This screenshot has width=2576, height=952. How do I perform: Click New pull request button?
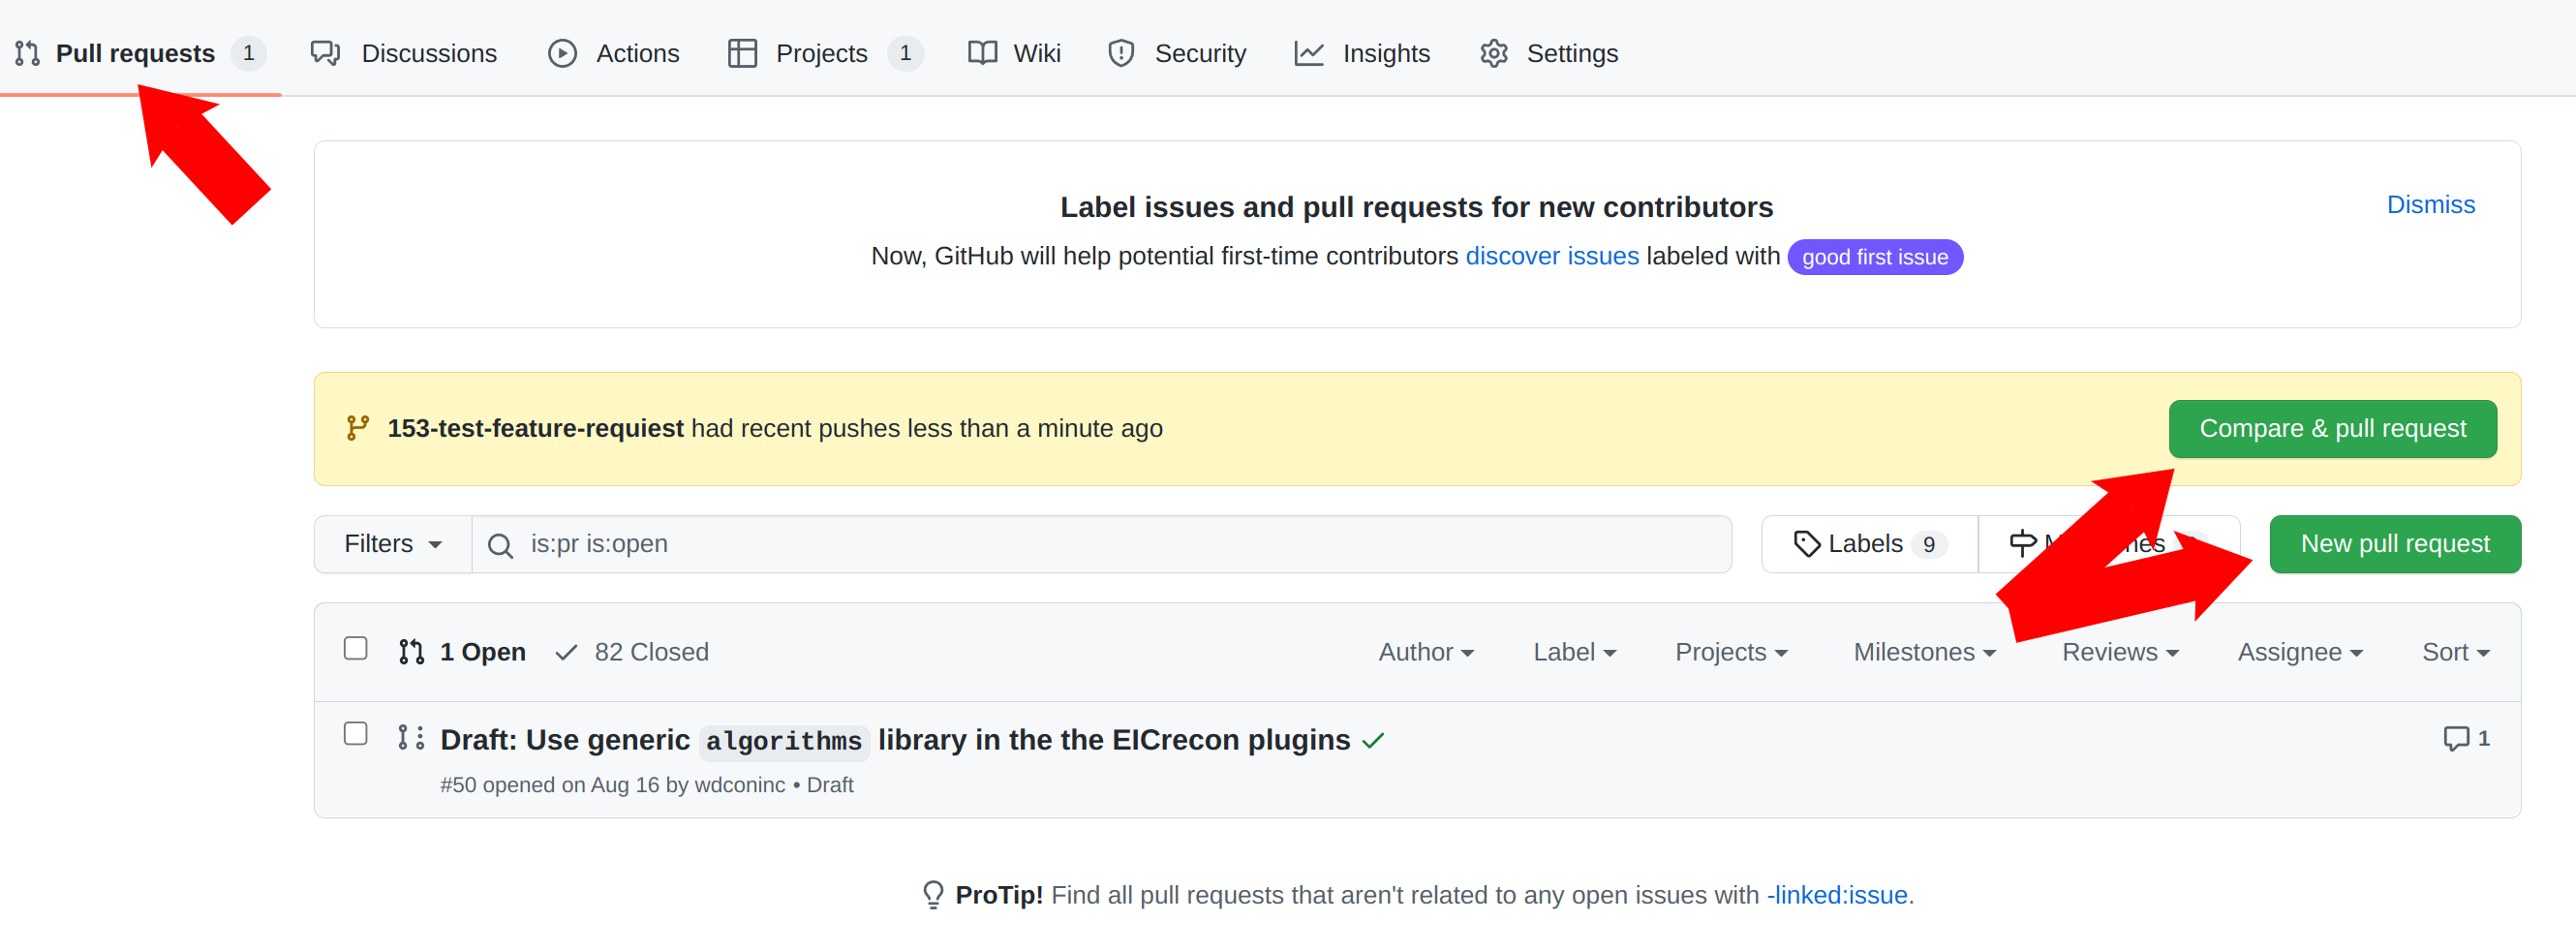point(2394,544)
